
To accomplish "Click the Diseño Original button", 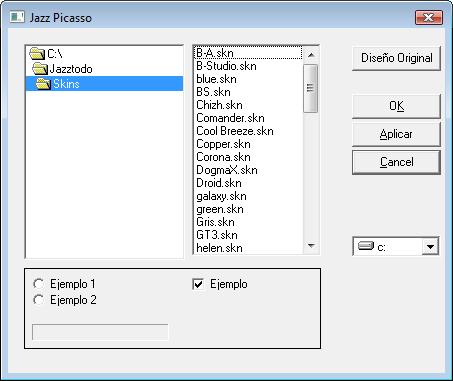I will tap(396, 58).
